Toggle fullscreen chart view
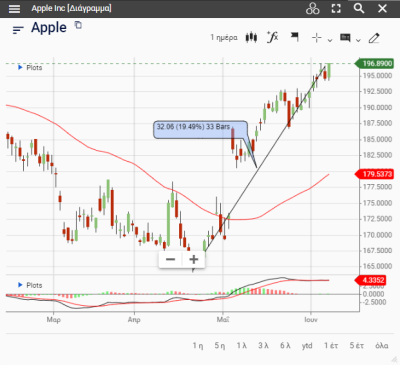The width and height of the screenshot is (400, 365). pos(336,9)
